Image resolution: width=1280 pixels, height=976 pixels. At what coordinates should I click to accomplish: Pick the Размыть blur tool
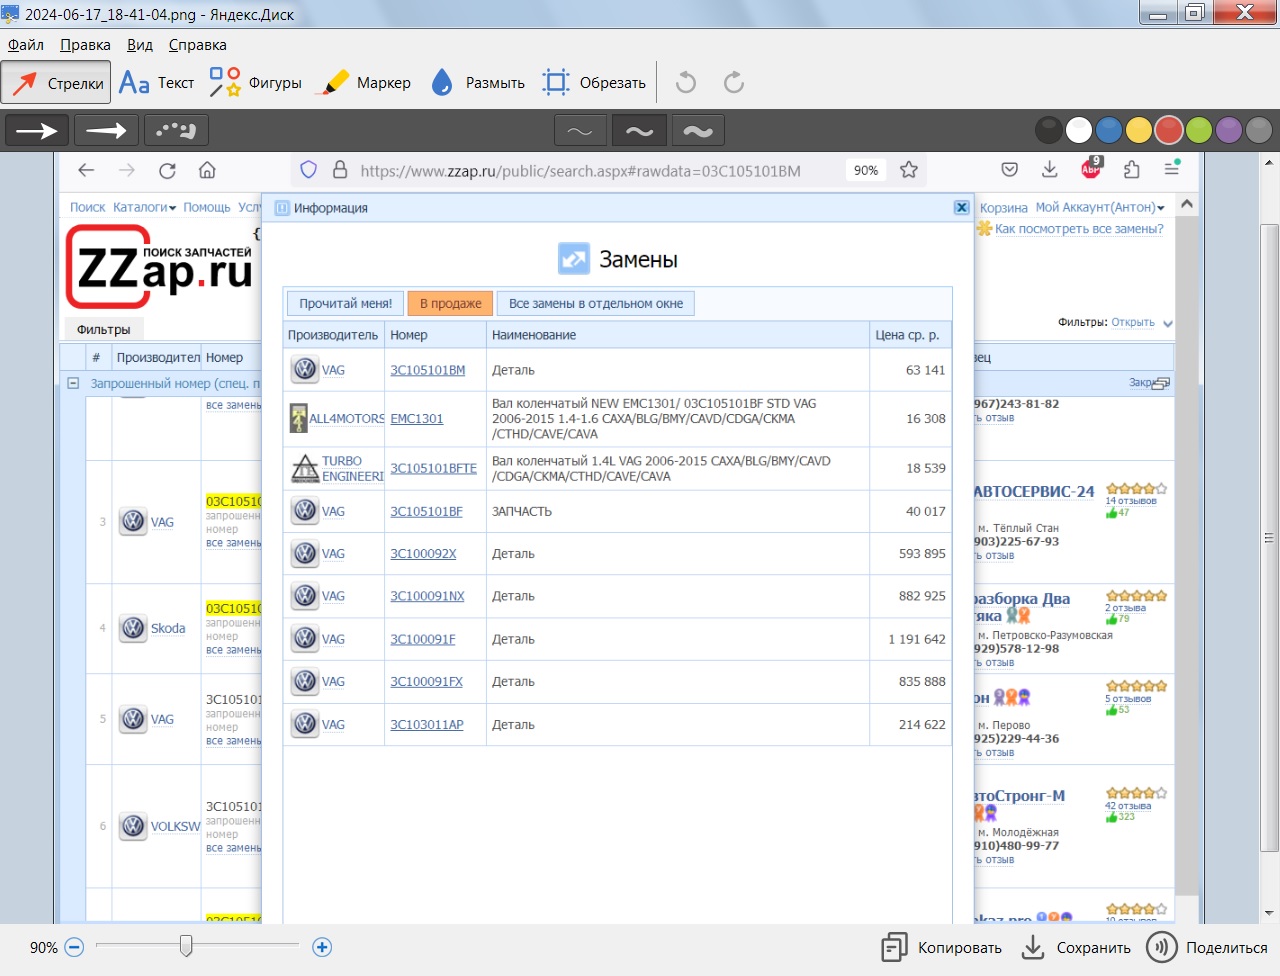coord(477,83)
